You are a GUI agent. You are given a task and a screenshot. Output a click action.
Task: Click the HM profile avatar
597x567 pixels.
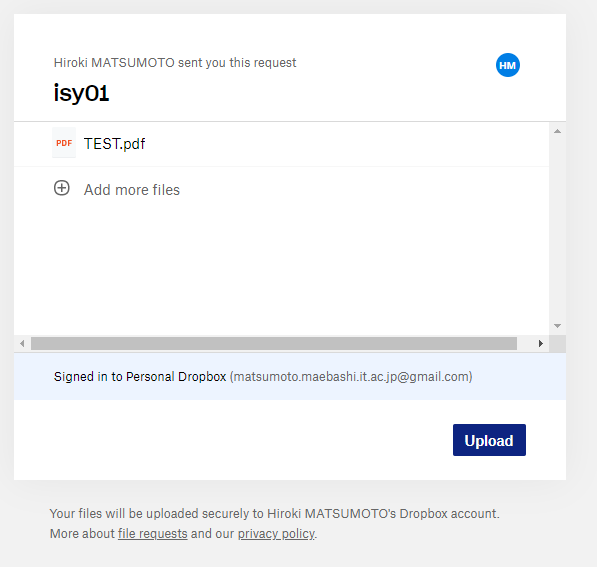(508, 65)
